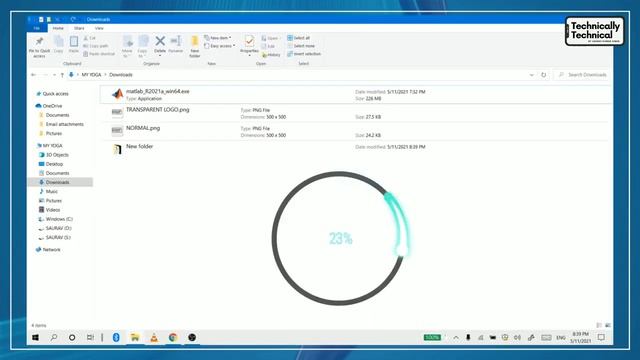Image resolution: width=640 pixels, height=360 pixels.
Task: Select NORMAL.png file
Action: [x=355, y=131]
